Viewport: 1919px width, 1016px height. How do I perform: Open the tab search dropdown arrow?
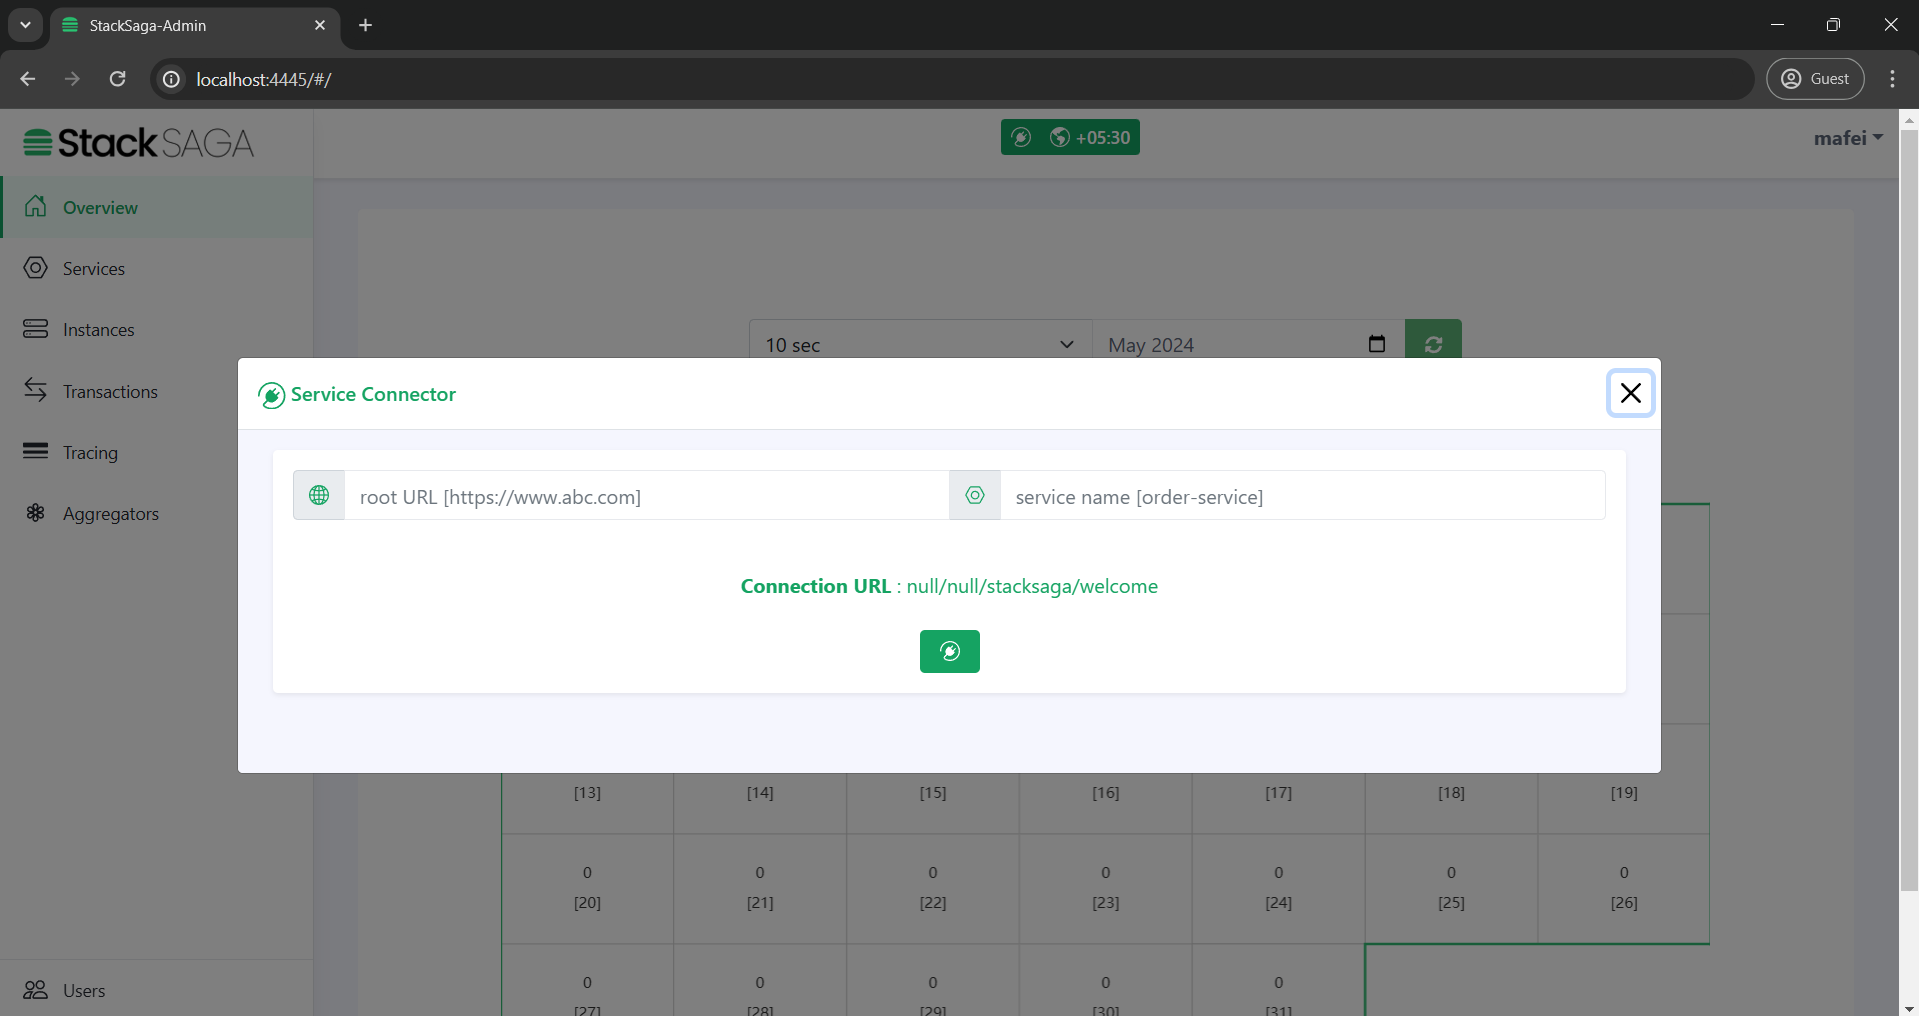click(x=25, y=25)
